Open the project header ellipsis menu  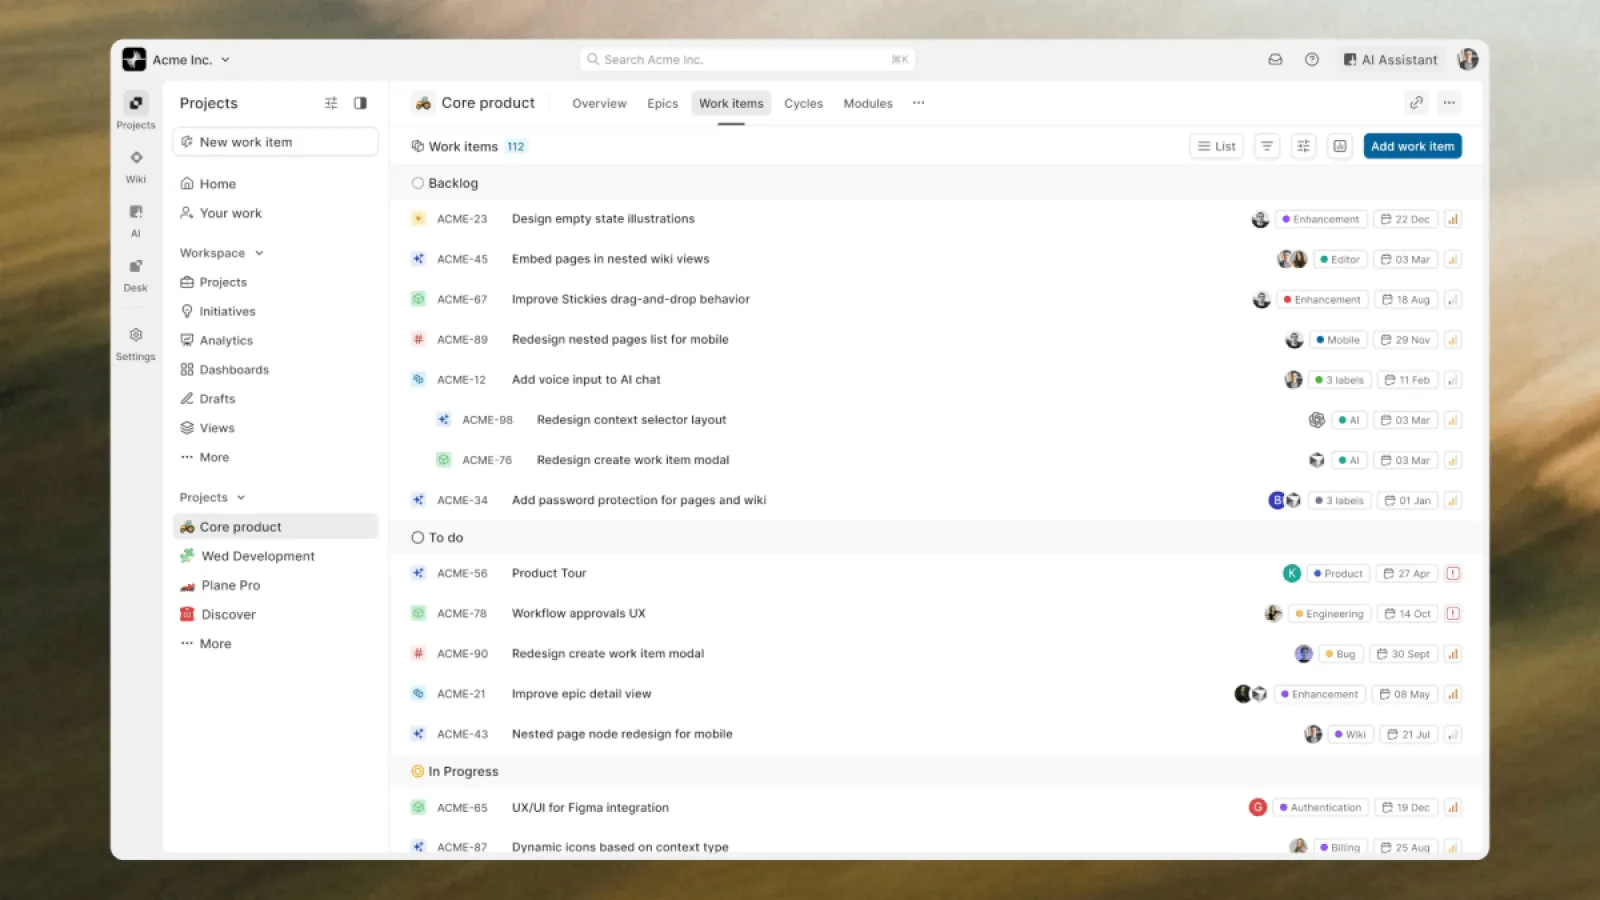pos(1449,103)
